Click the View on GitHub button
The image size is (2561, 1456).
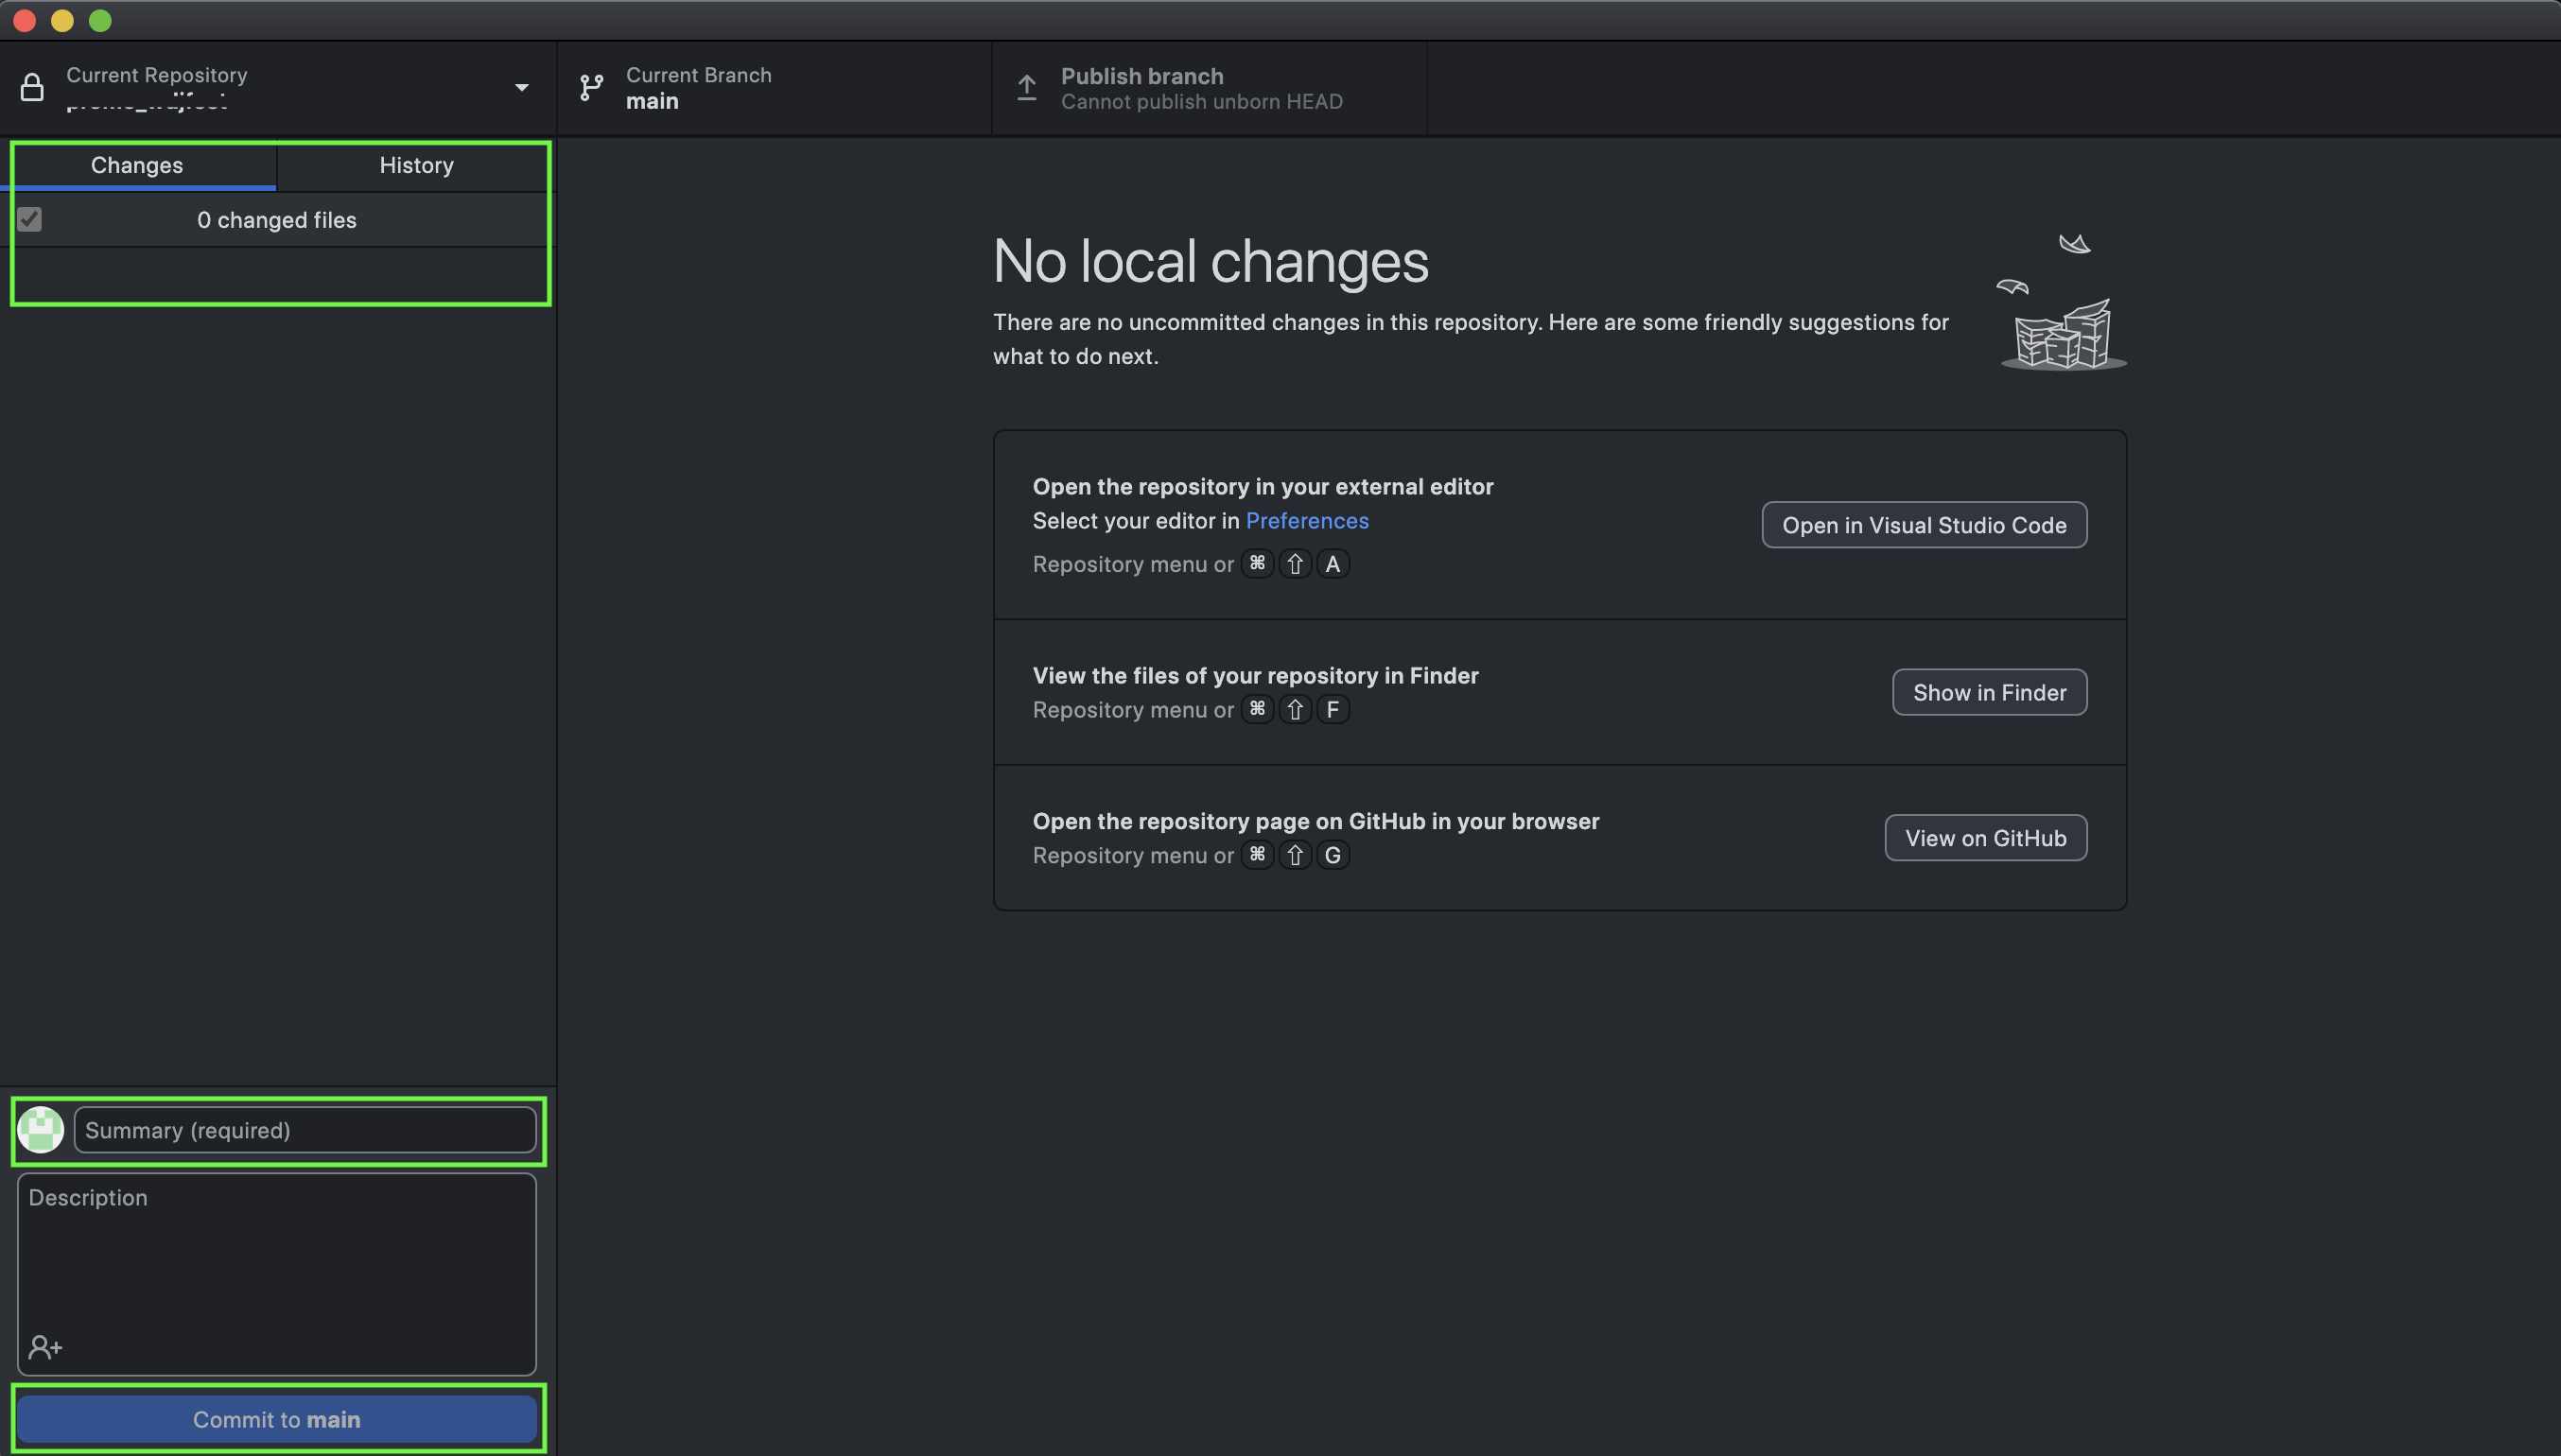1984,838
